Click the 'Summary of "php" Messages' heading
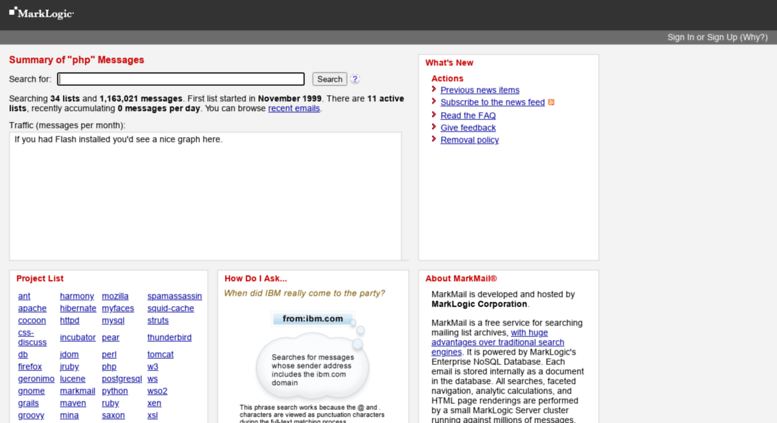 click(x=76, y=59)
